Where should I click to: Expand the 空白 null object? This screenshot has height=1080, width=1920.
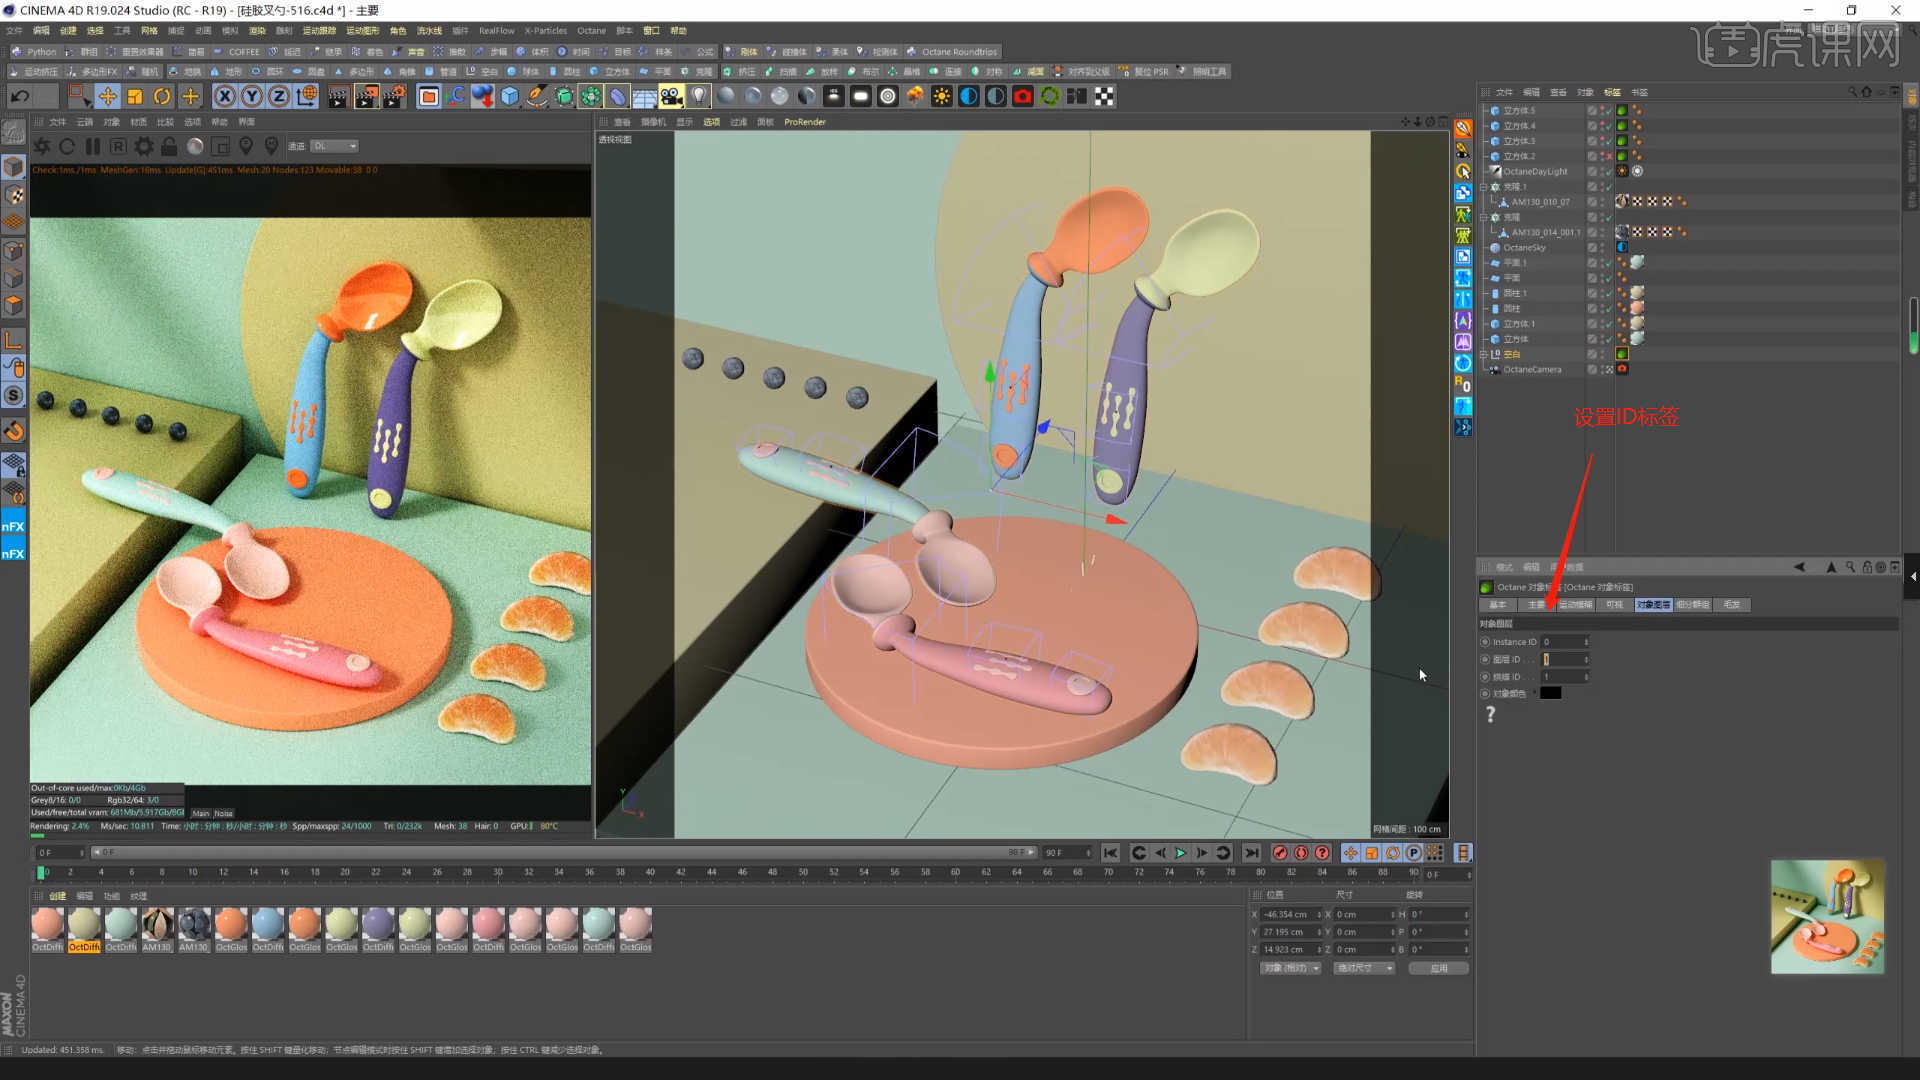coord(1483,353)
